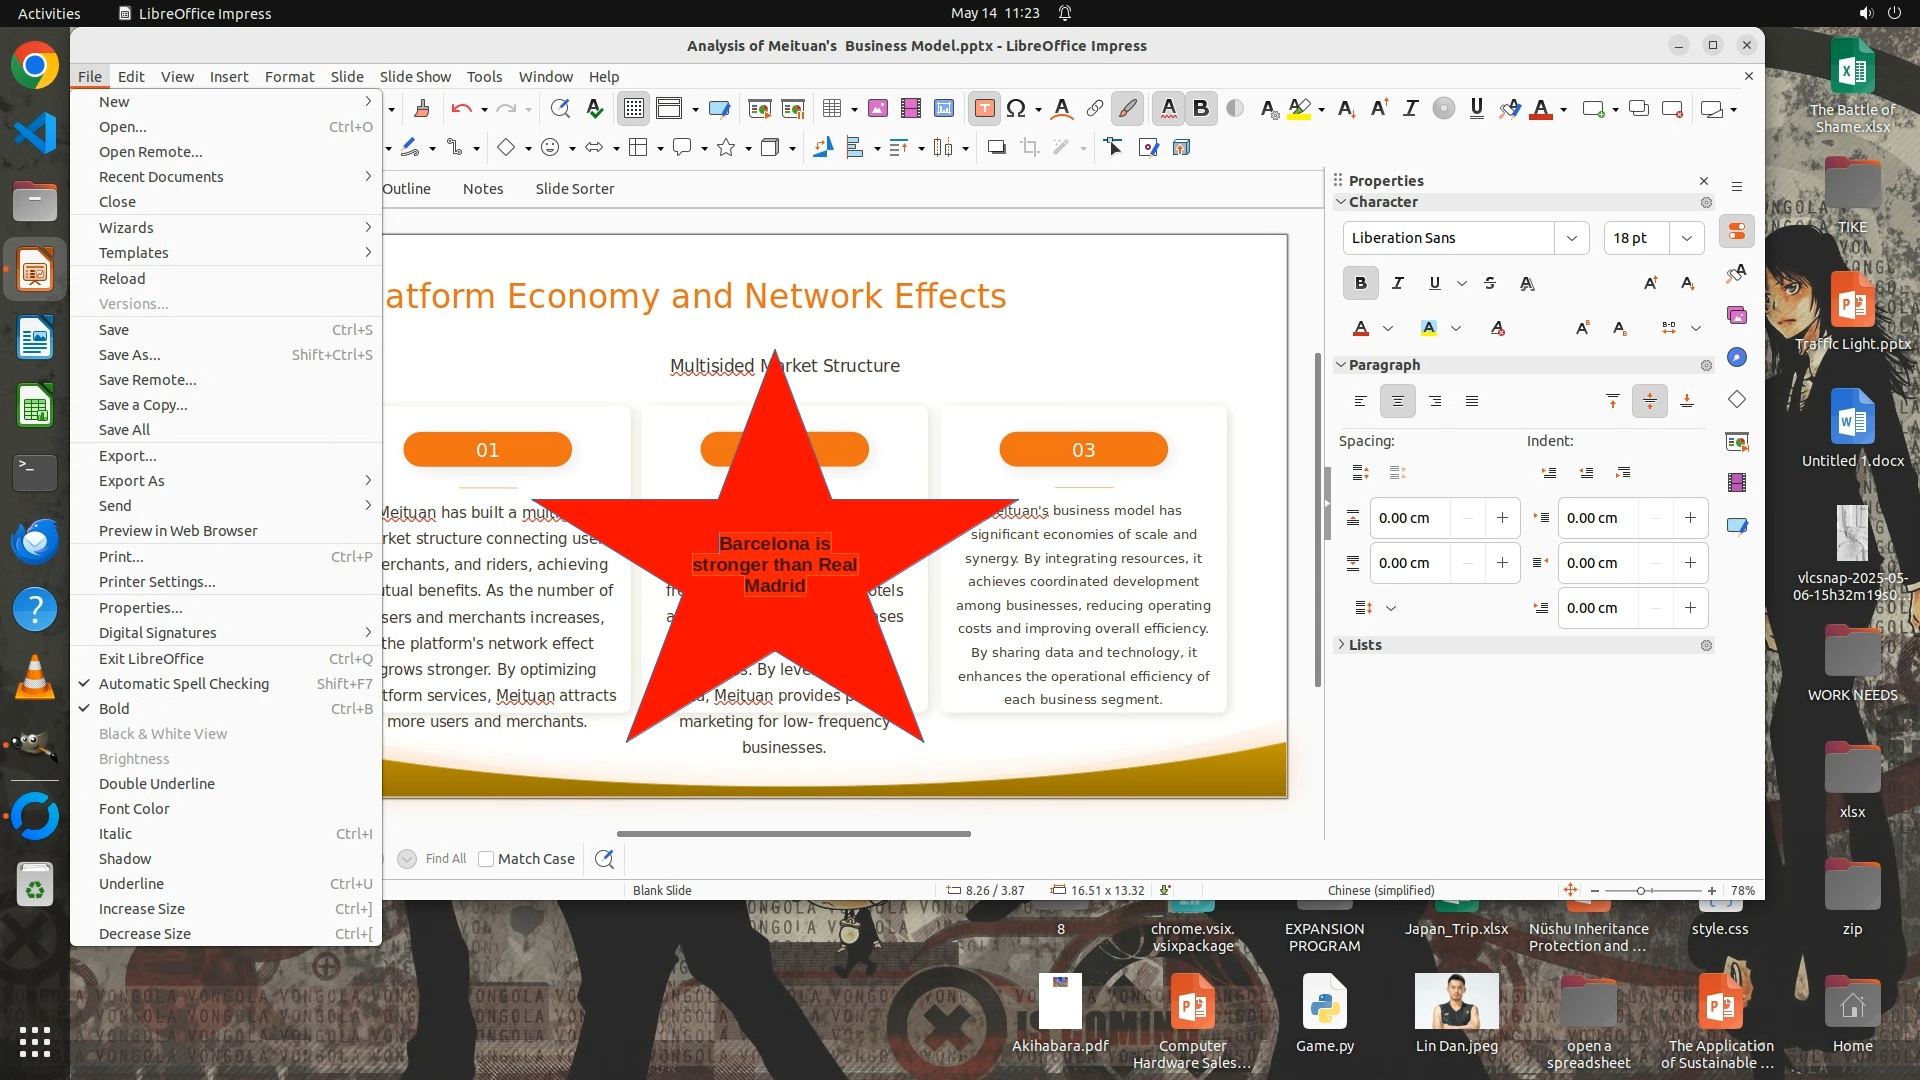
Task: Click Insert Image icon in toolbar
Action: 877,109
